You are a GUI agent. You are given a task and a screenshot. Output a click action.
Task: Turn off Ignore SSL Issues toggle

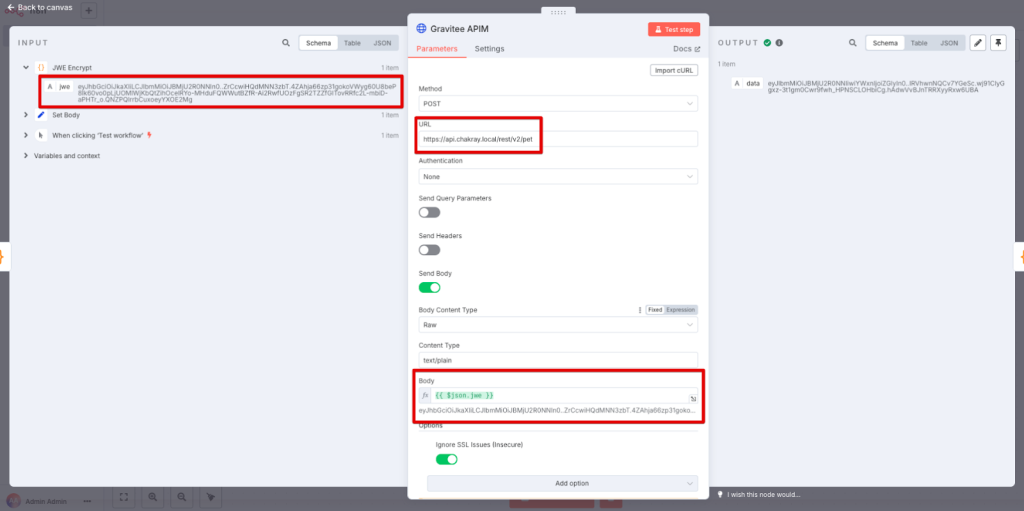[x=447, y=459]
